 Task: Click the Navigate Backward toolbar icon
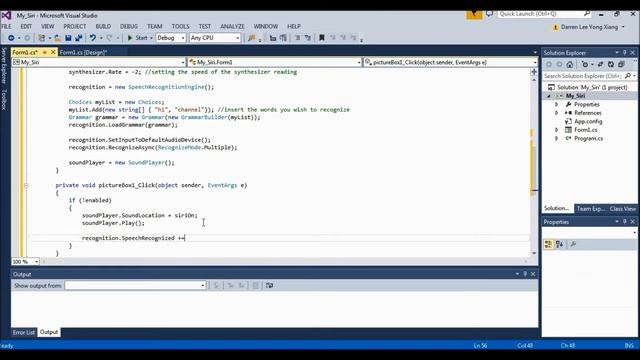(x=11, y=38)
